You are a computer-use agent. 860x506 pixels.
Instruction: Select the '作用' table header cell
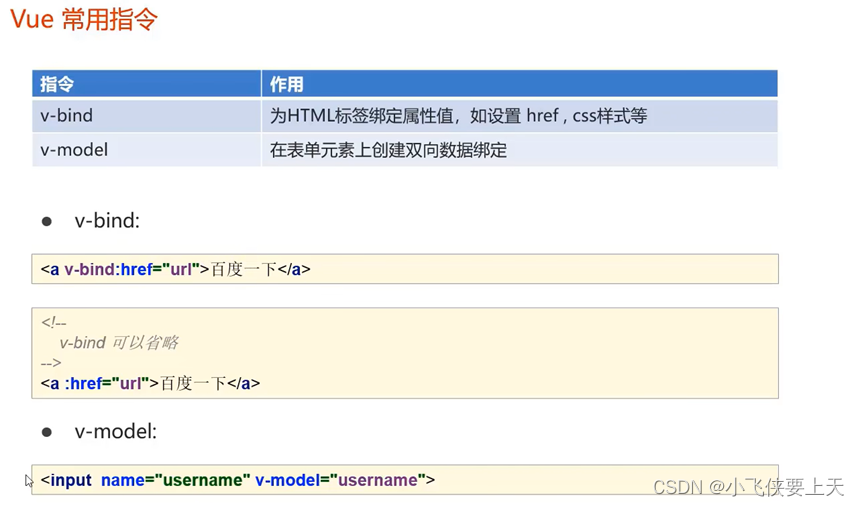coord(519,84)
